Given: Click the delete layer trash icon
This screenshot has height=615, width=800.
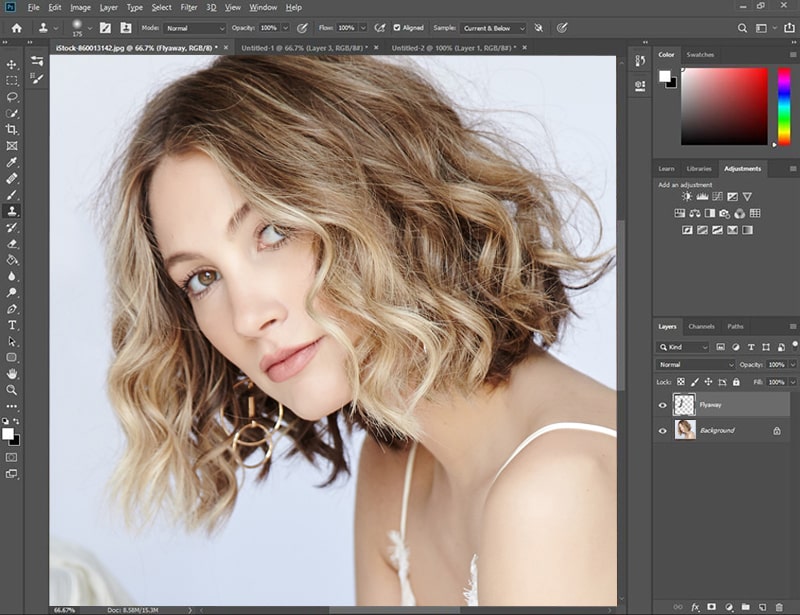Looking at the screenshot, I should pos(779,607).
